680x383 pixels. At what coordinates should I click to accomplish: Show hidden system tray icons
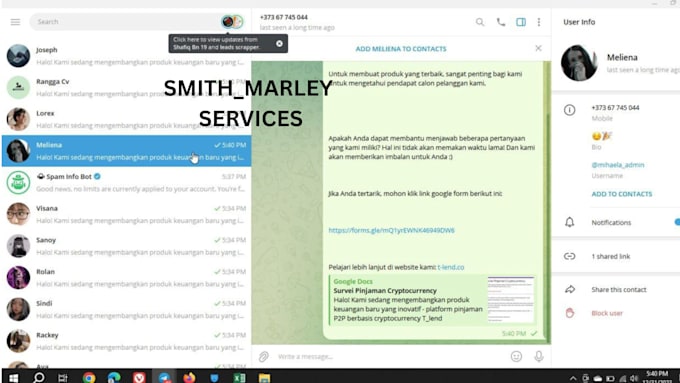(x=572, y=378)
